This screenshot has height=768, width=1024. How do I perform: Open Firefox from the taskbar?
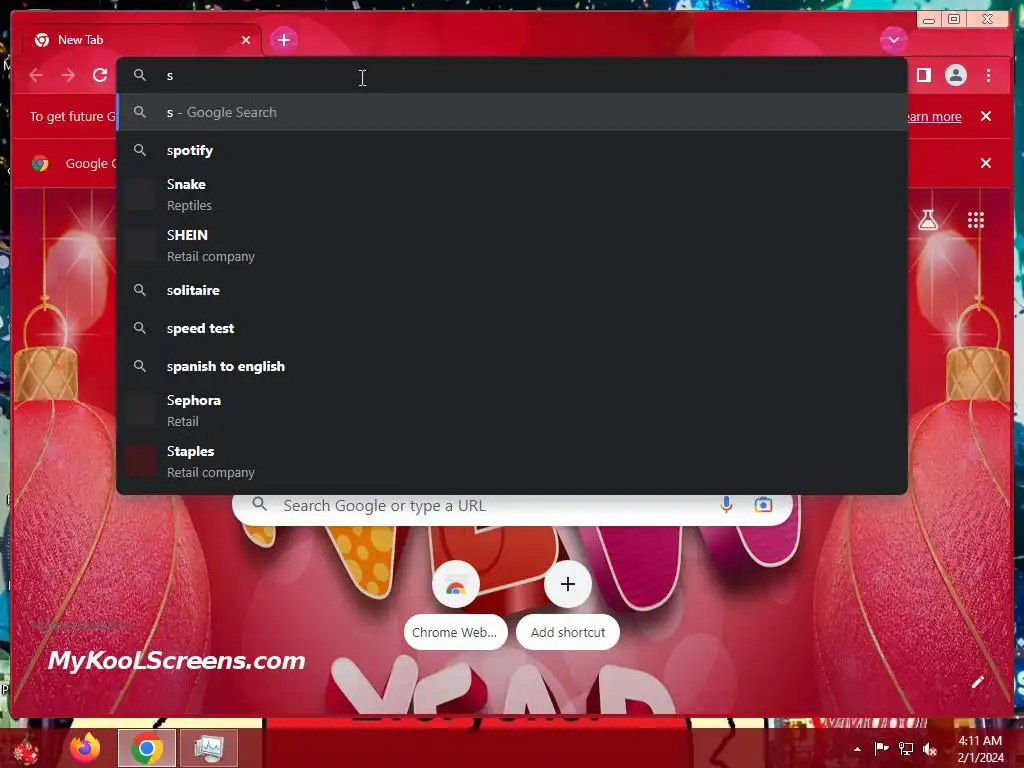point(85,748)
